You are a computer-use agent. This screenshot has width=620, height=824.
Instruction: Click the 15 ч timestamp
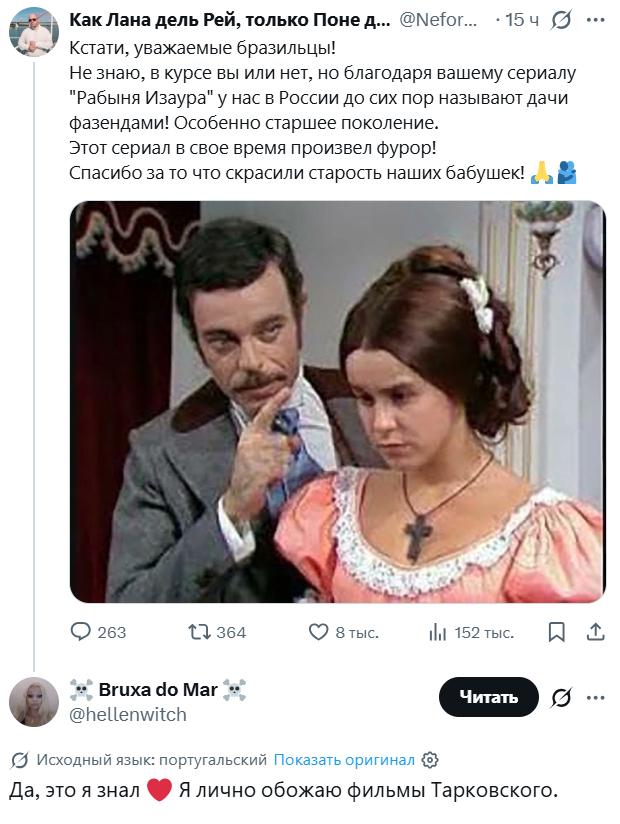[x=523, y=19]
